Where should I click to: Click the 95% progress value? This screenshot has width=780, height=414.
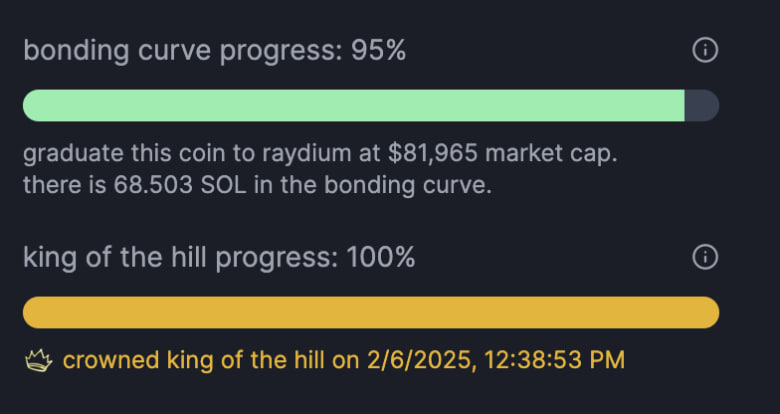pos(379,50)
